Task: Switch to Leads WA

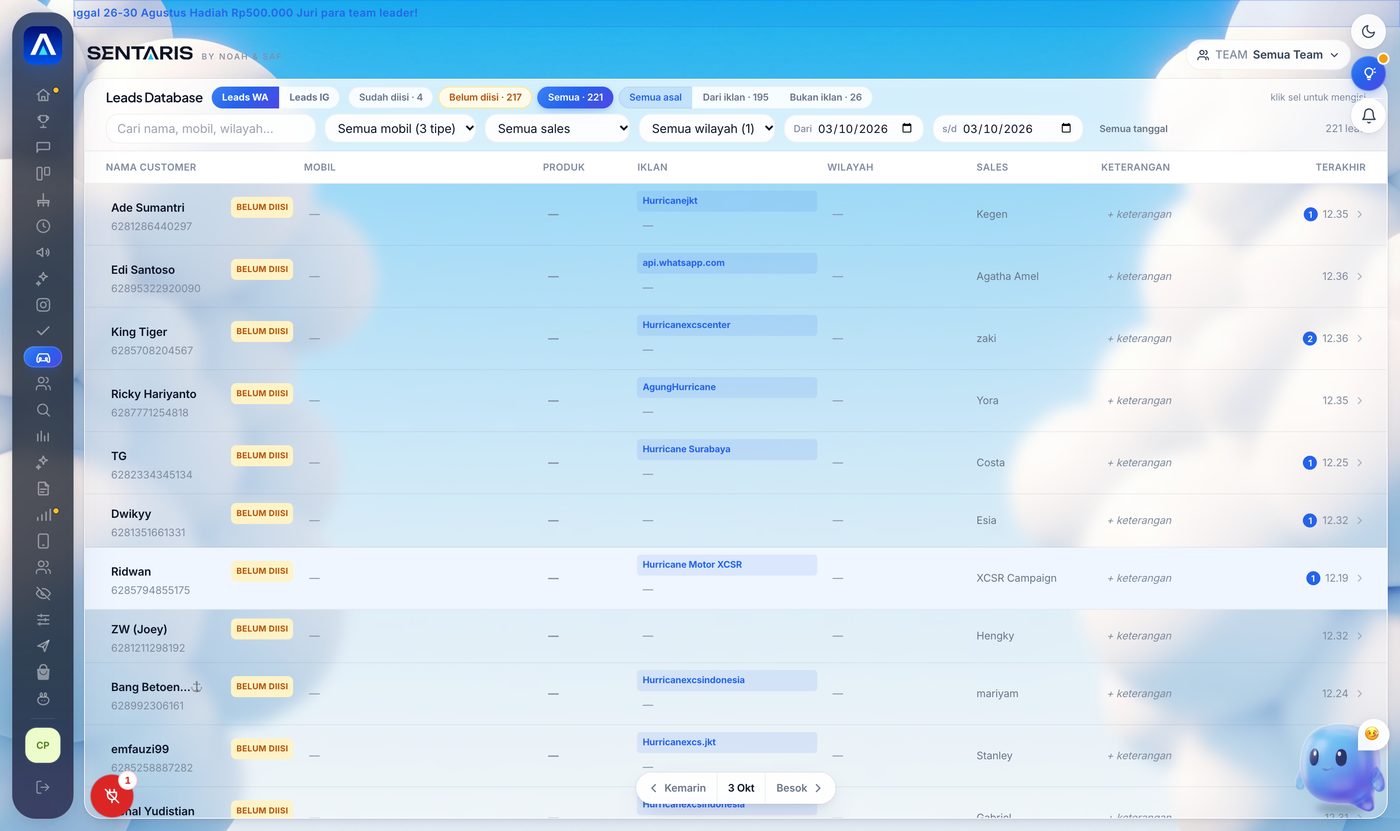Action: [x=245, y=97]
